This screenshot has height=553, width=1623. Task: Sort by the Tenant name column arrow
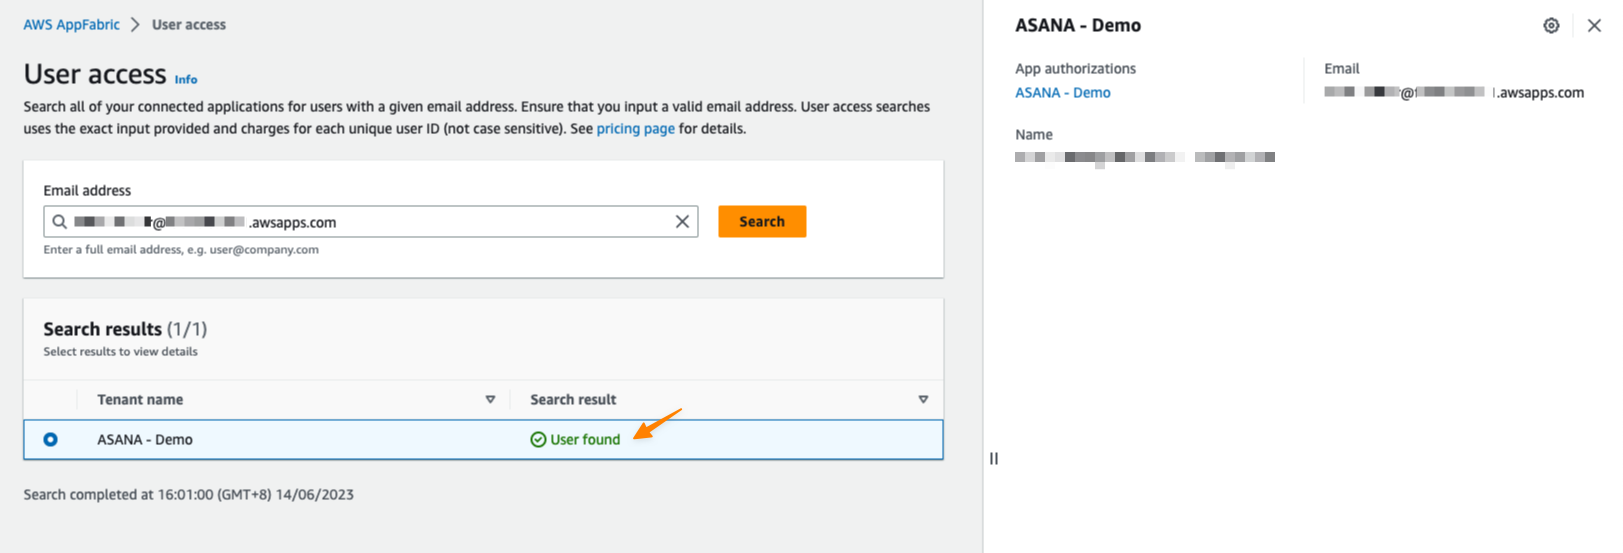(x=490, y=399)
